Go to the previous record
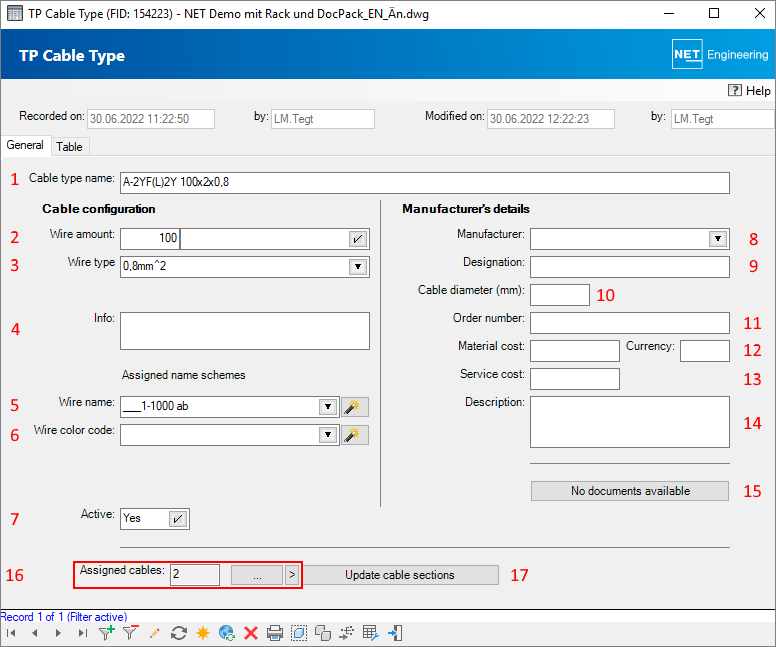Screen dimensions: 776x647 [x=35, y=633]
